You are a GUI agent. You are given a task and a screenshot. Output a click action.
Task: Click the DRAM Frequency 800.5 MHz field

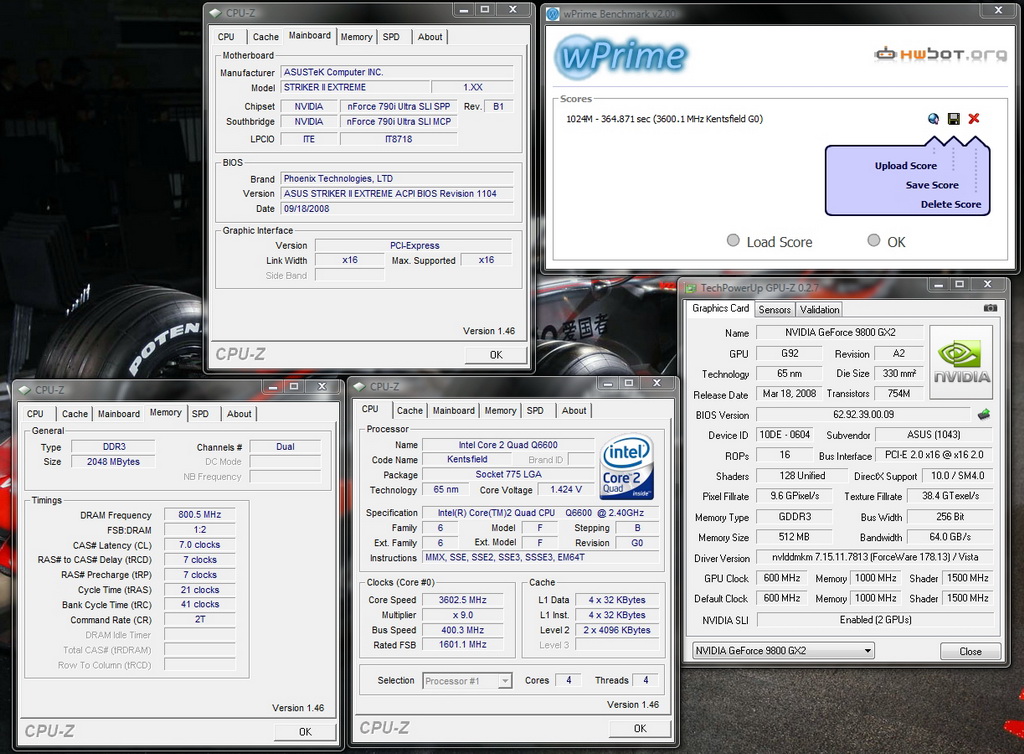[x=199, y=514]
